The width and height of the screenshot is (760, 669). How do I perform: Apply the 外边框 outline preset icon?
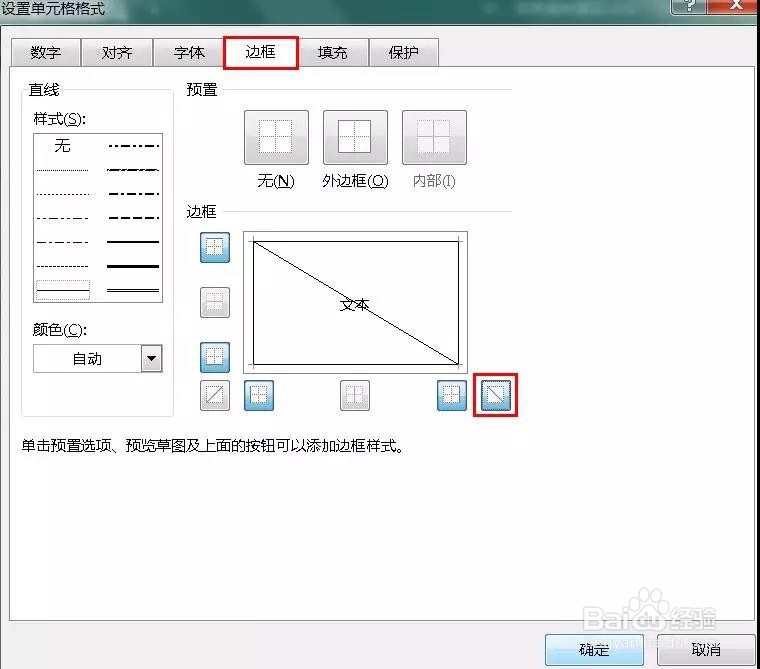pyautogui.click(x=355, y=137)
